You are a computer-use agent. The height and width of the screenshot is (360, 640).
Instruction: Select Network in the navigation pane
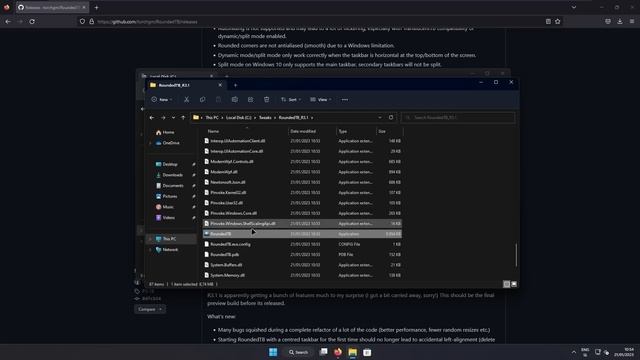coord(167,249)
